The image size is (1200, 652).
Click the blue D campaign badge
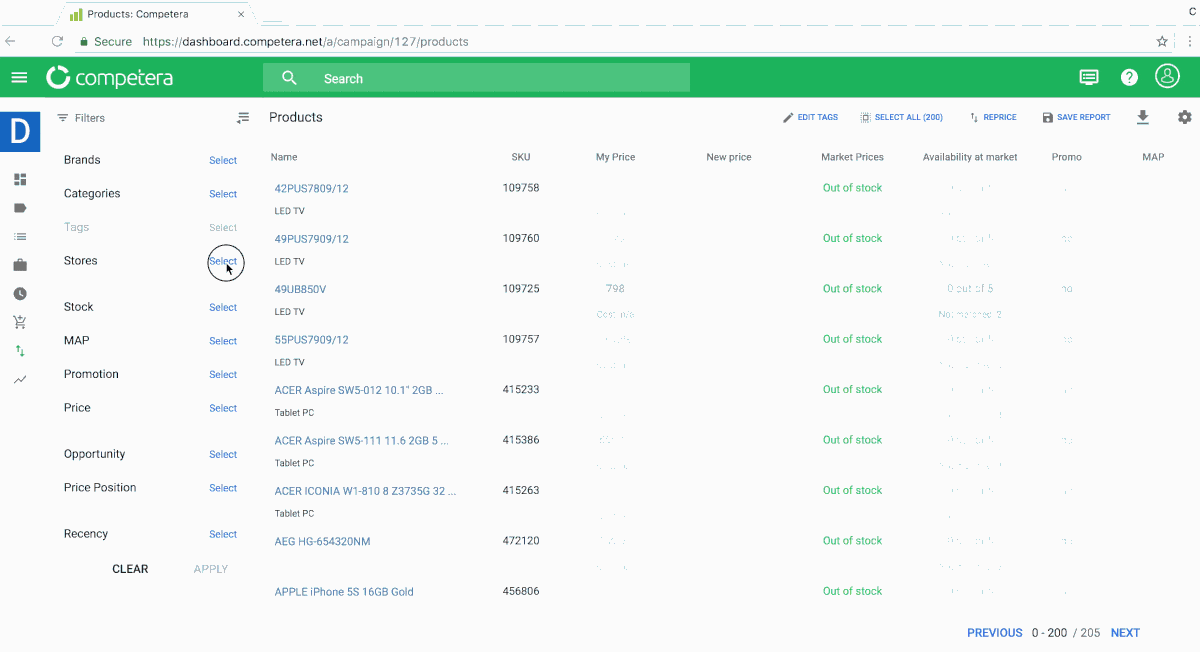tap(20, 130)
